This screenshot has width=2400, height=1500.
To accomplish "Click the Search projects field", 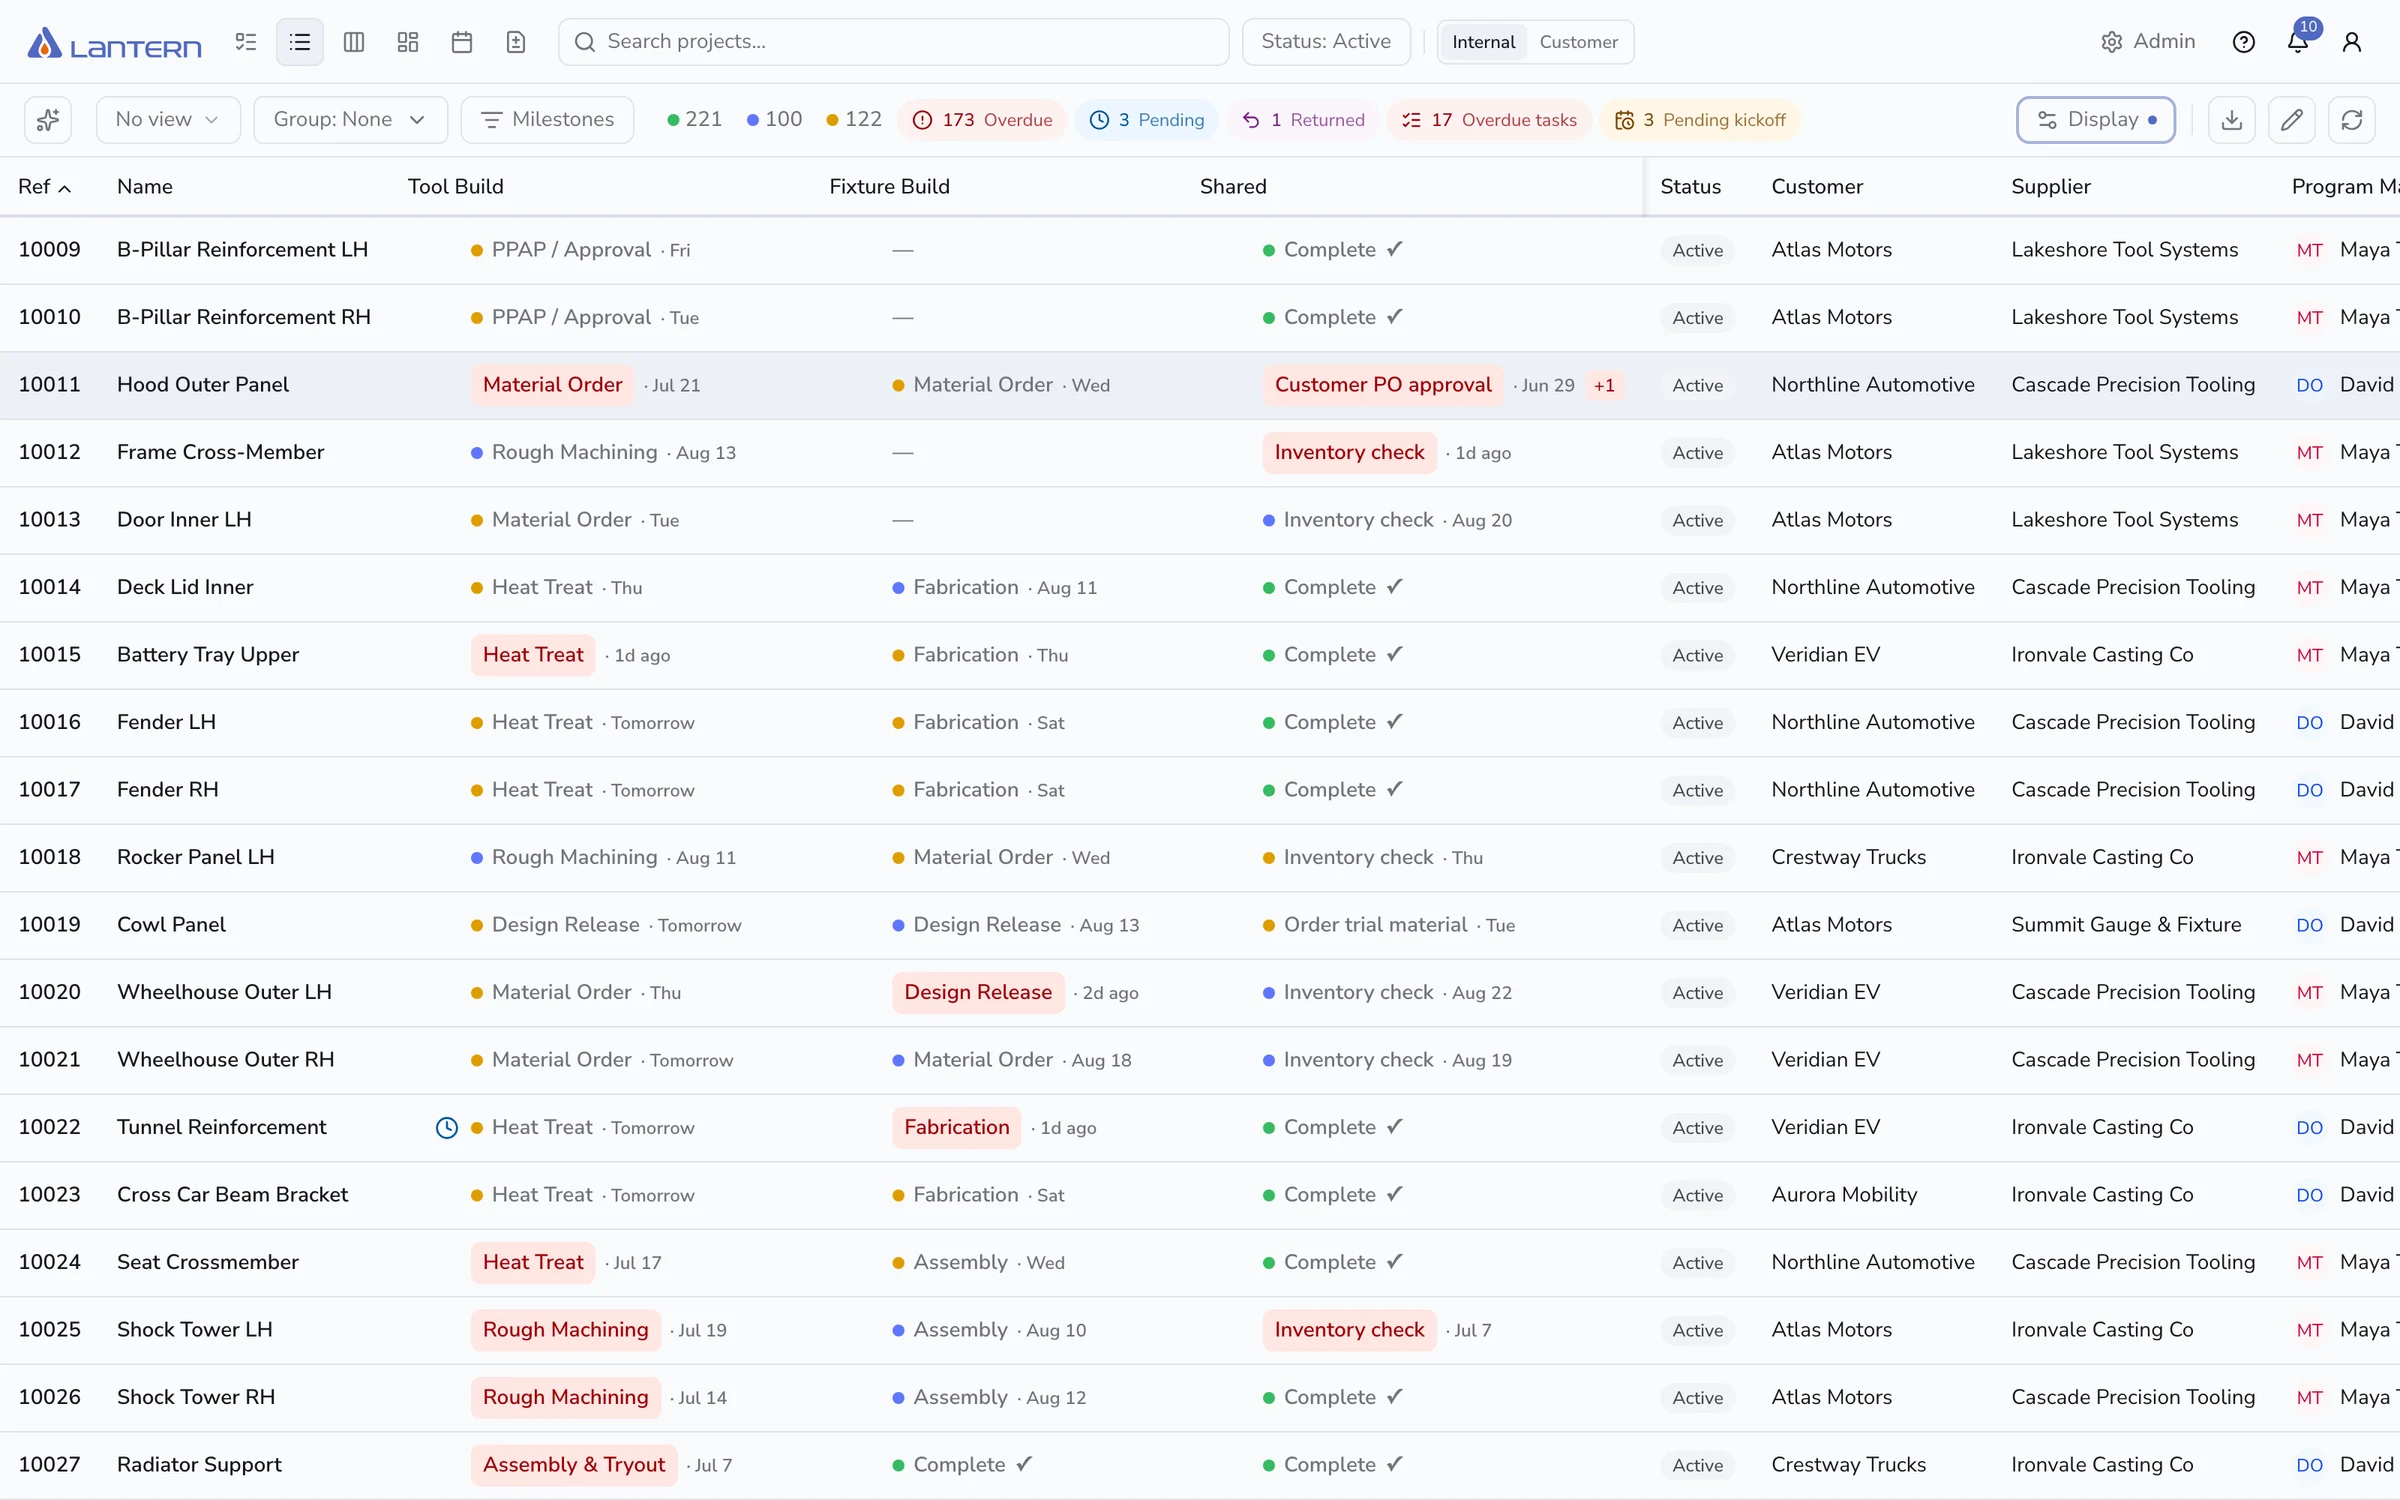I will click(894, 42).
